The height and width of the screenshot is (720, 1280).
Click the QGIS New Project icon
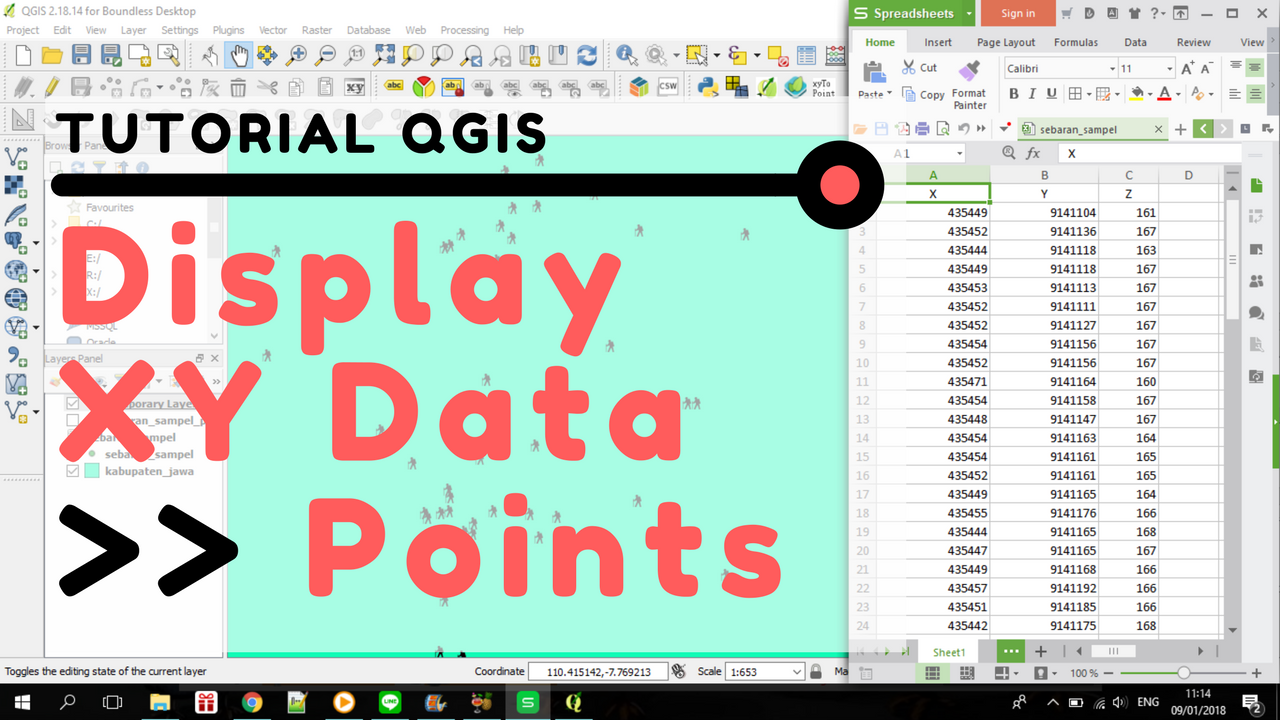pos(24,55)
